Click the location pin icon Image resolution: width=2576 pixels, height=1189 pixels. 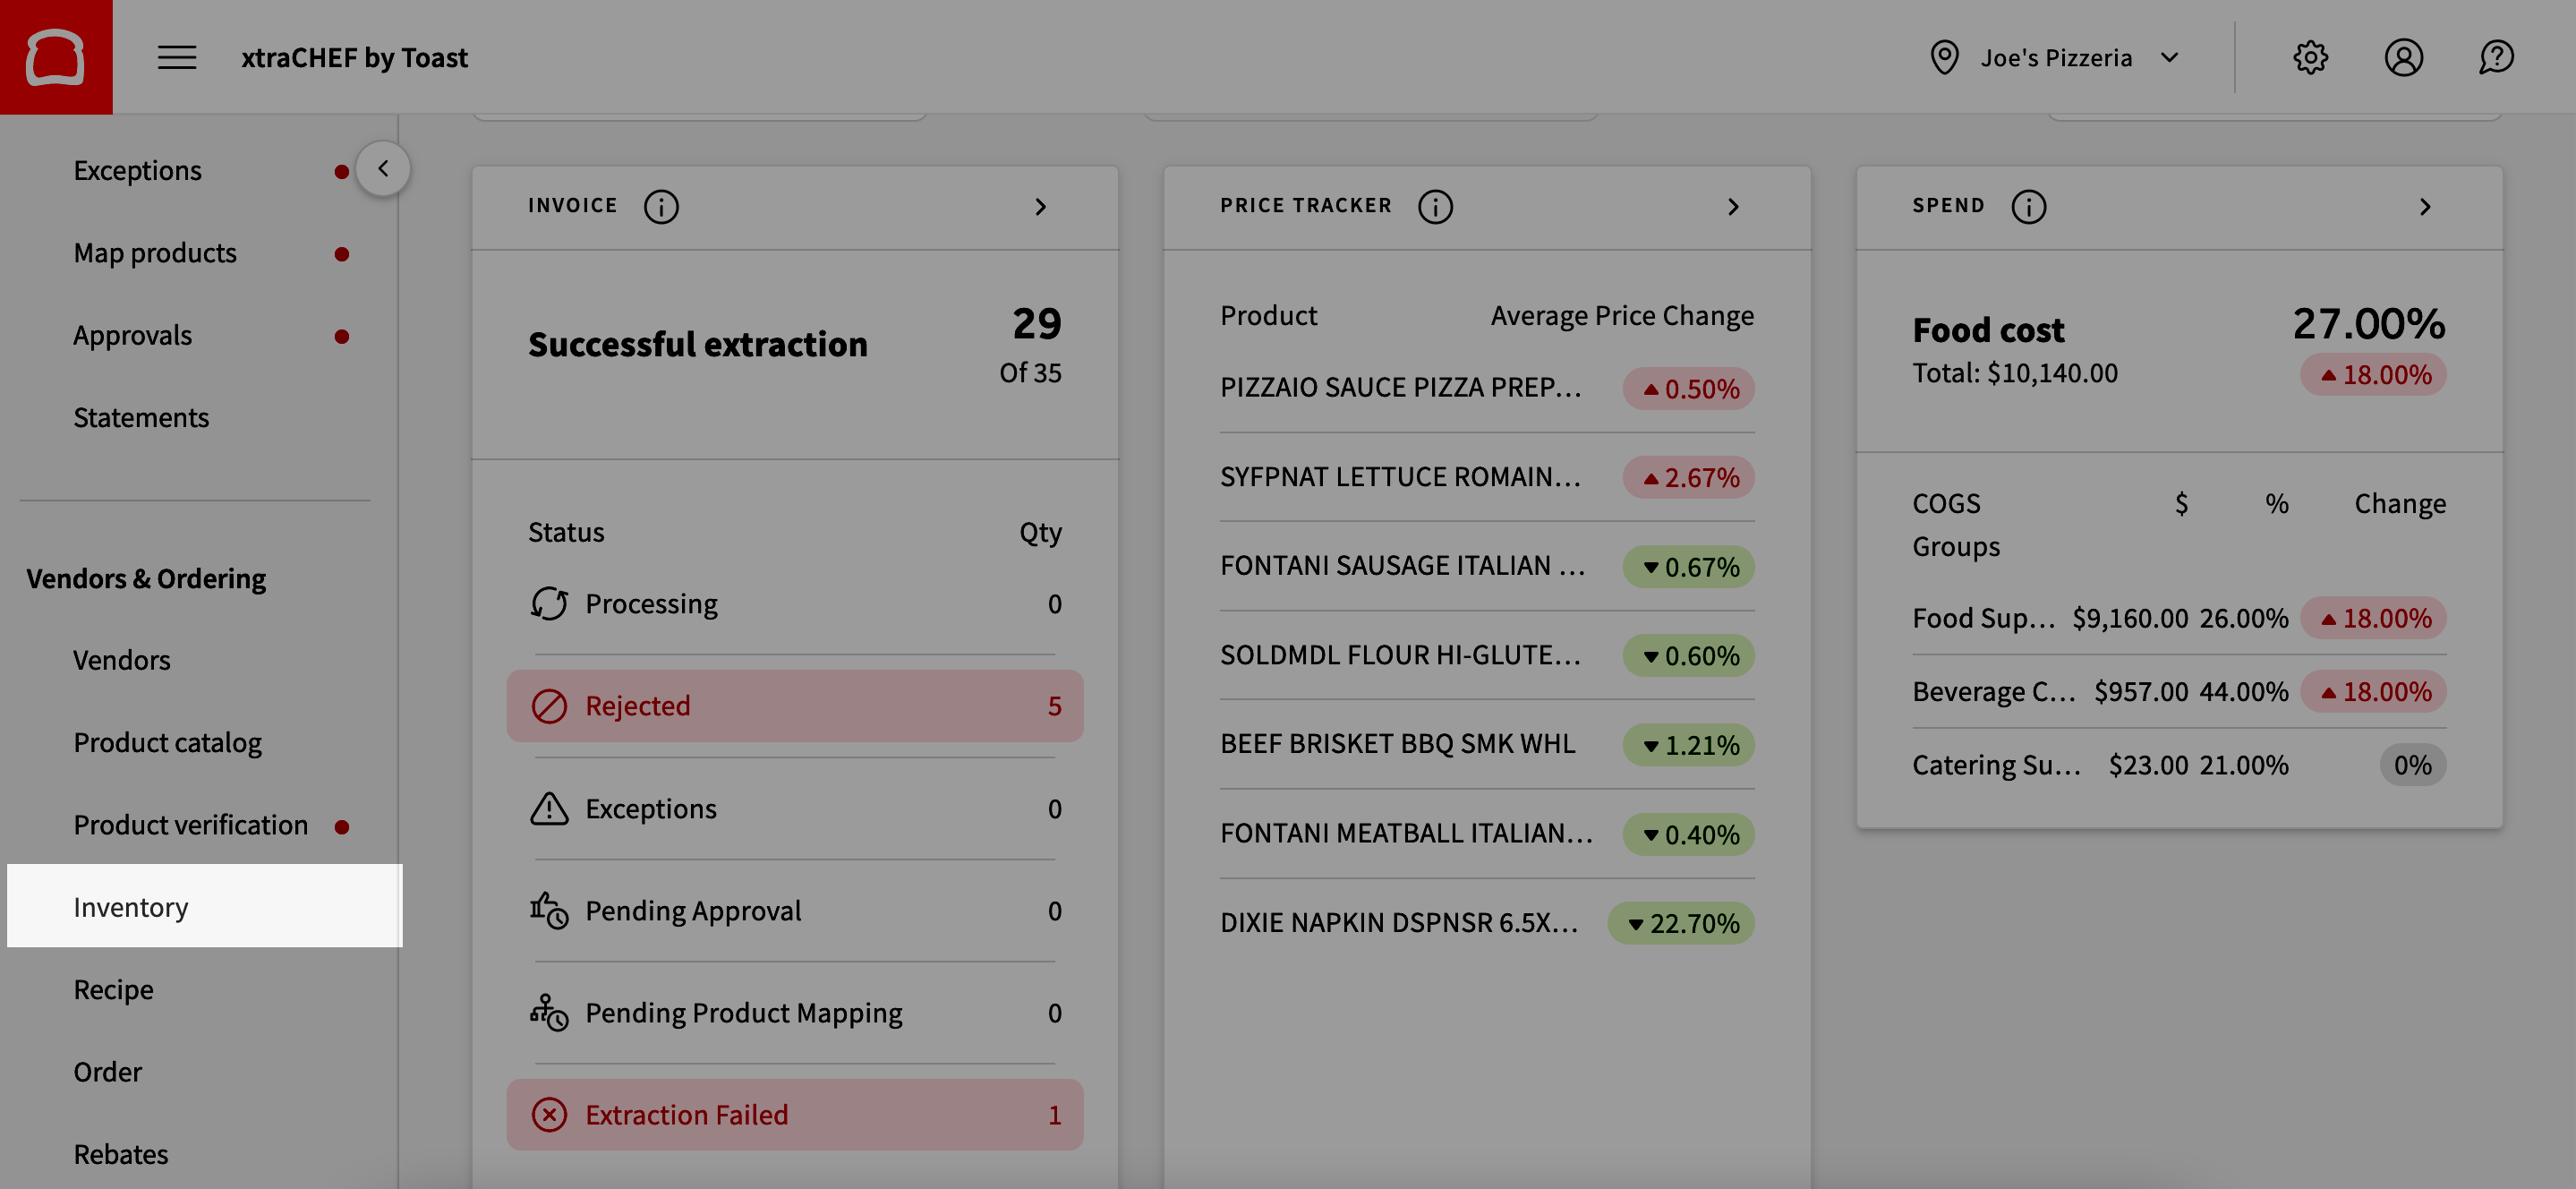(x=1943, y=57)
